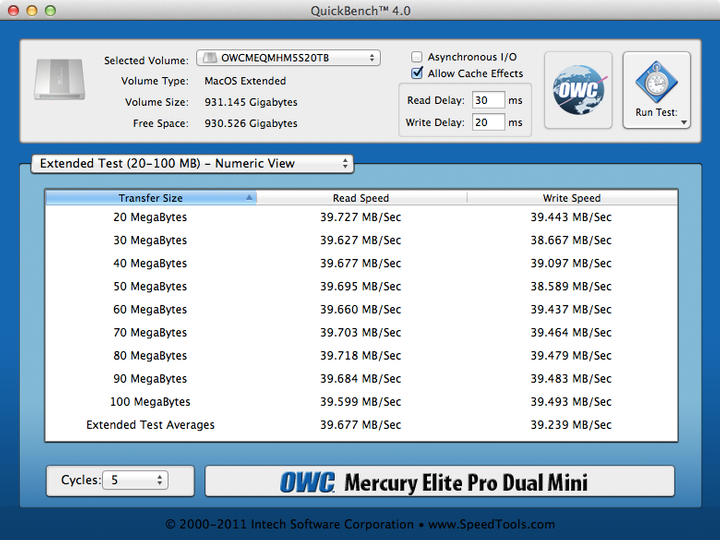Viewport: 720px width, 540px height.
Task: Click the Write Delay input field
Action: (488, 122)
